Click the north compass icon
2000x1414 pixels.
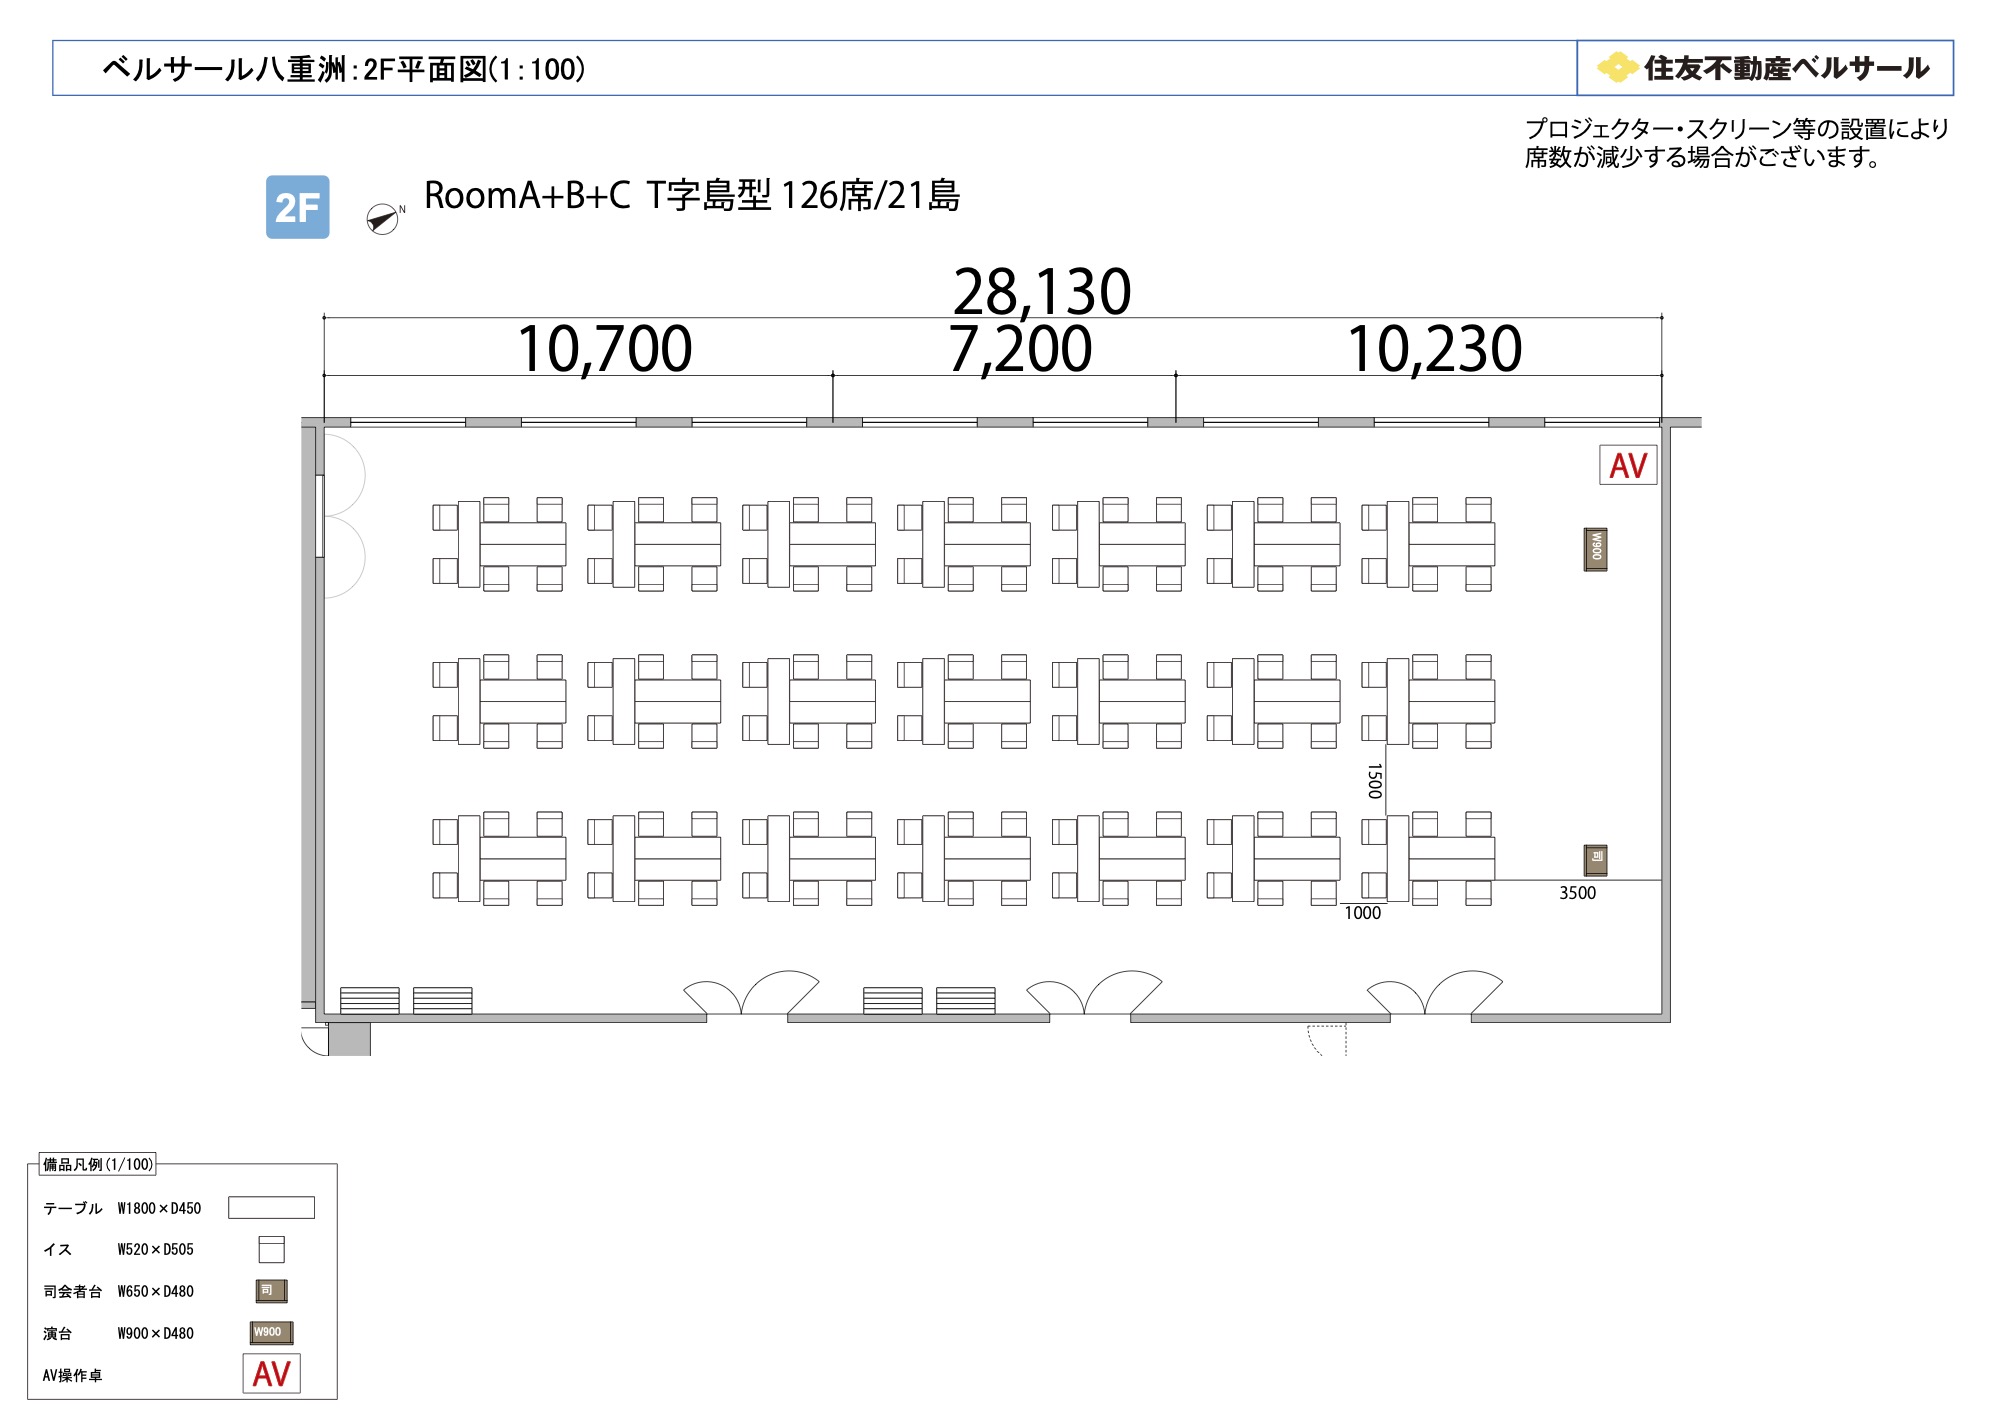pyautogui.click(x=383, y=218)
